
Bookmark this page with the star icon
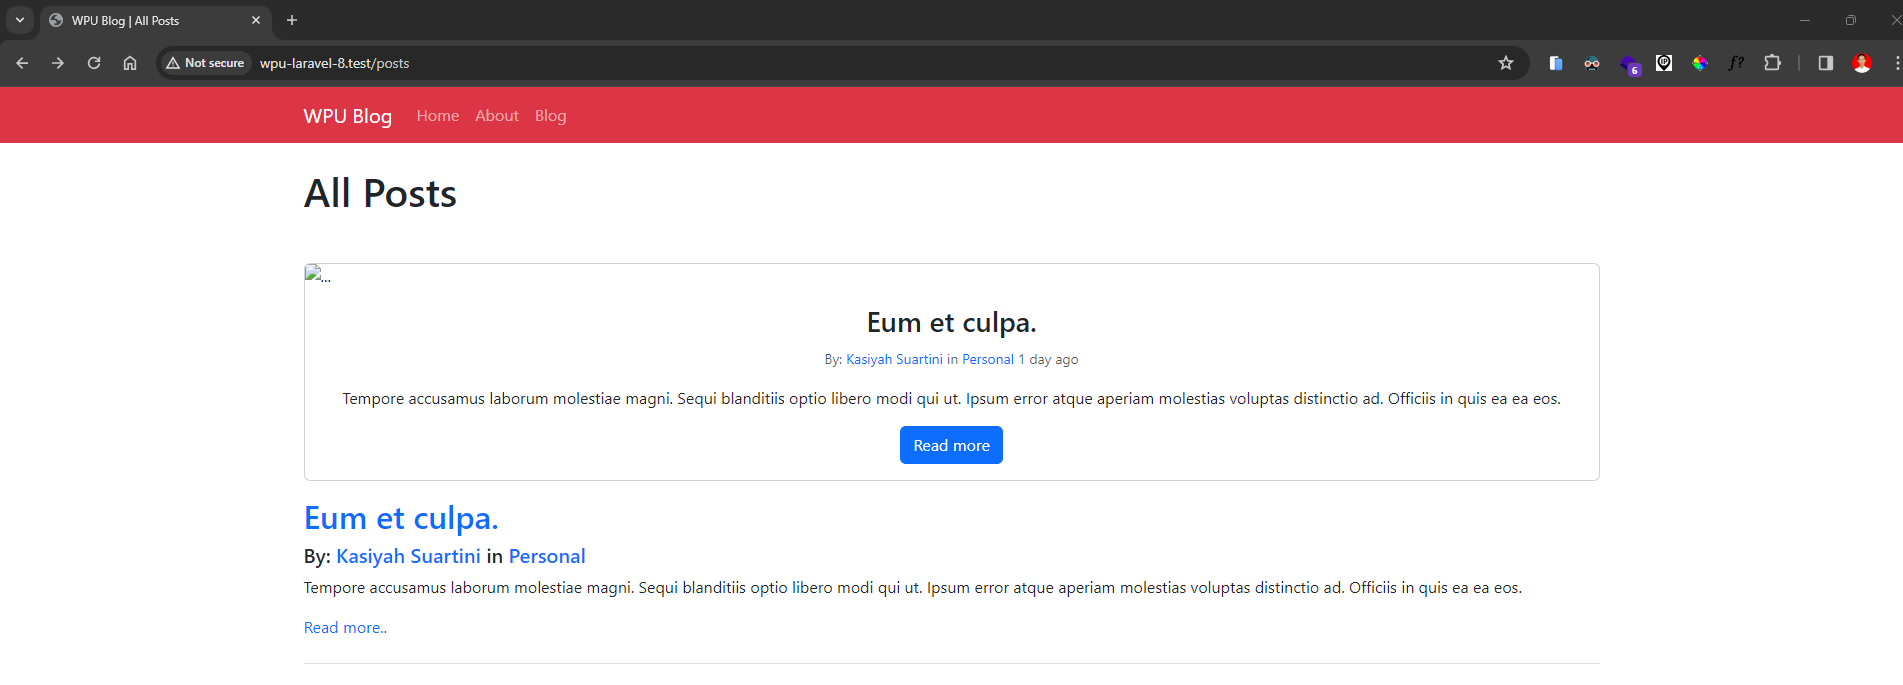click(1505, 63)
